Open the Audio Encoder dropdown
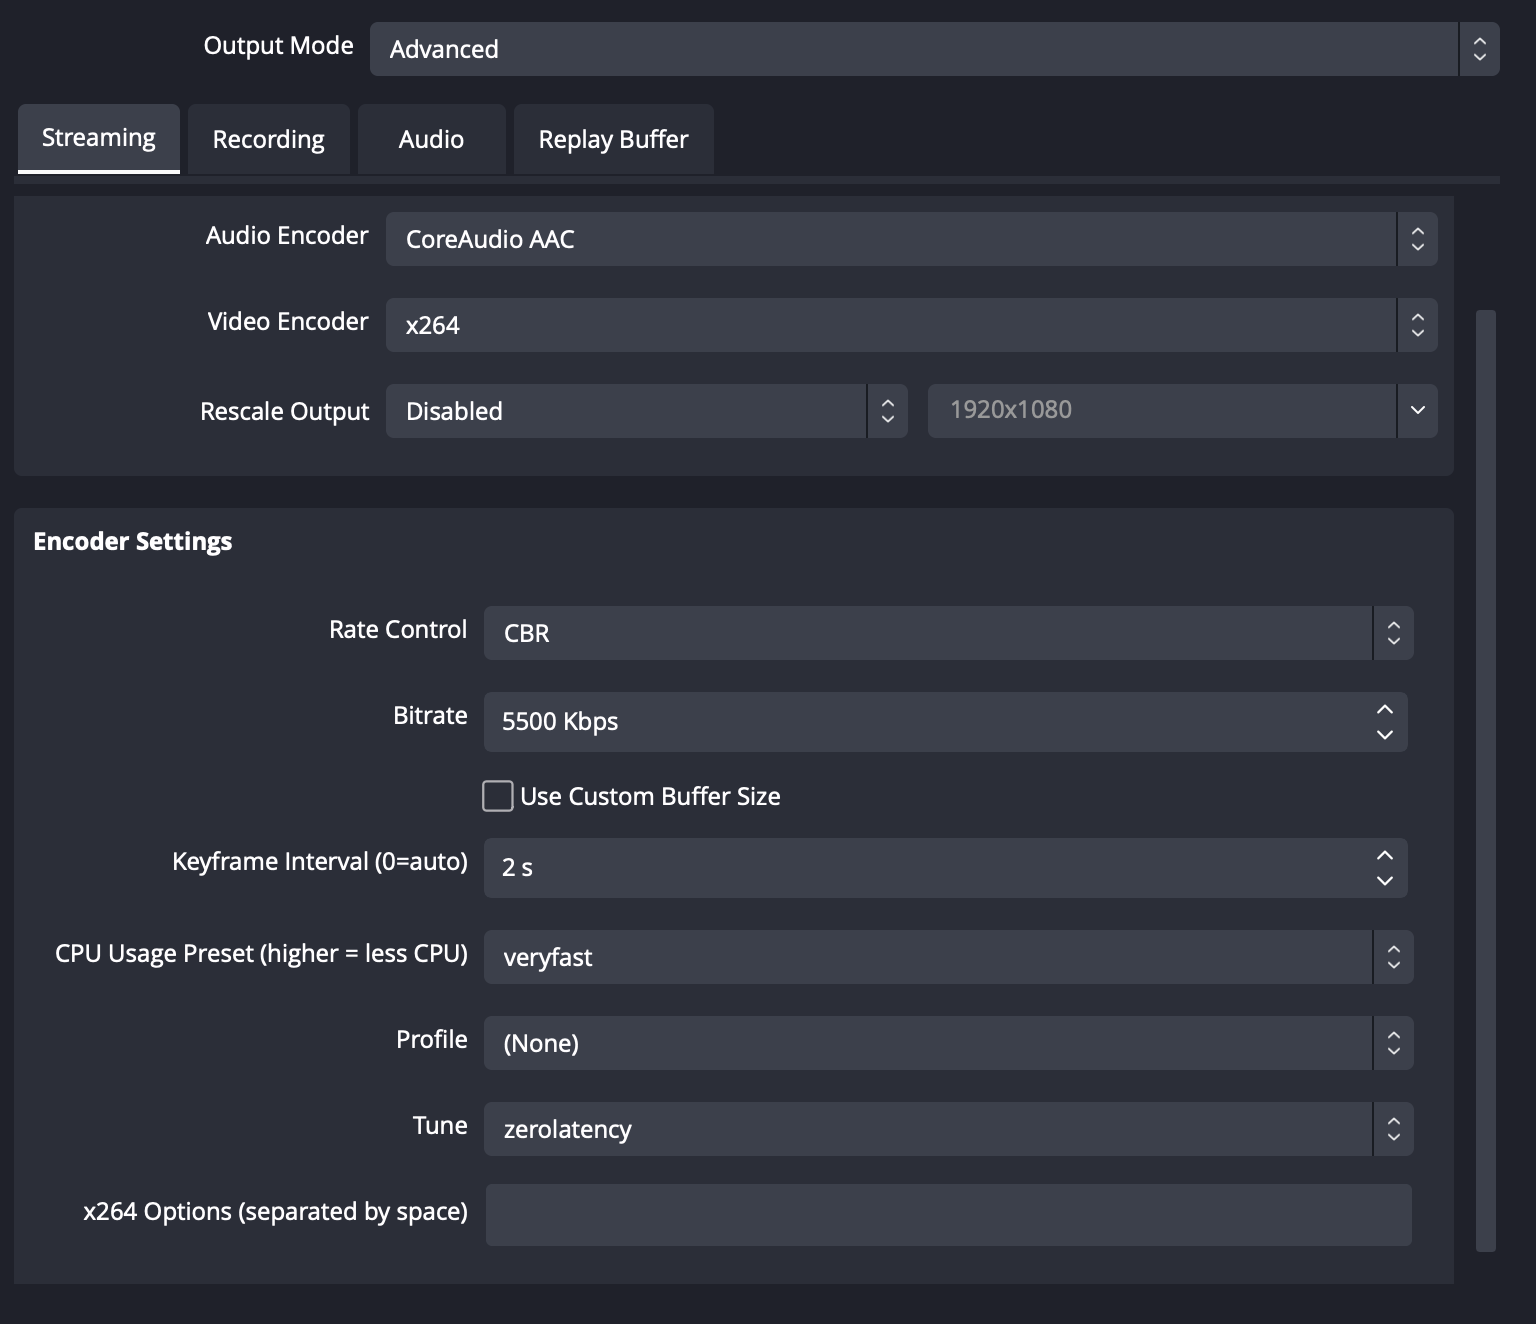 pos(900,239)
